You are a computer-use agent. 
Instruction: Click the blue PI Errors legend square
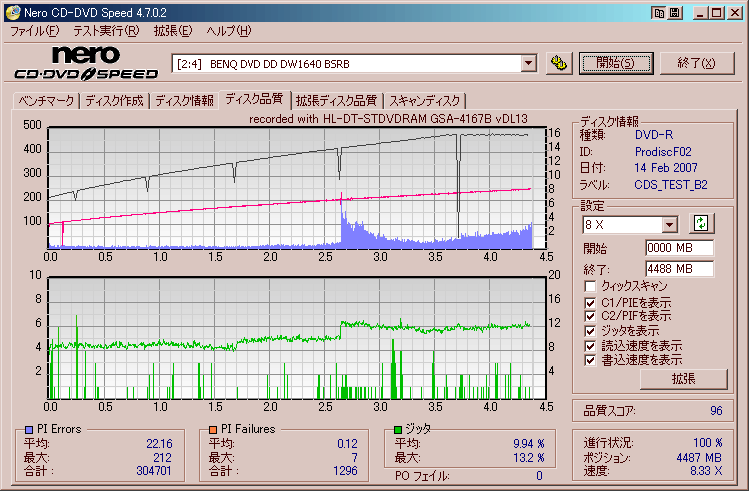[29, 429]
